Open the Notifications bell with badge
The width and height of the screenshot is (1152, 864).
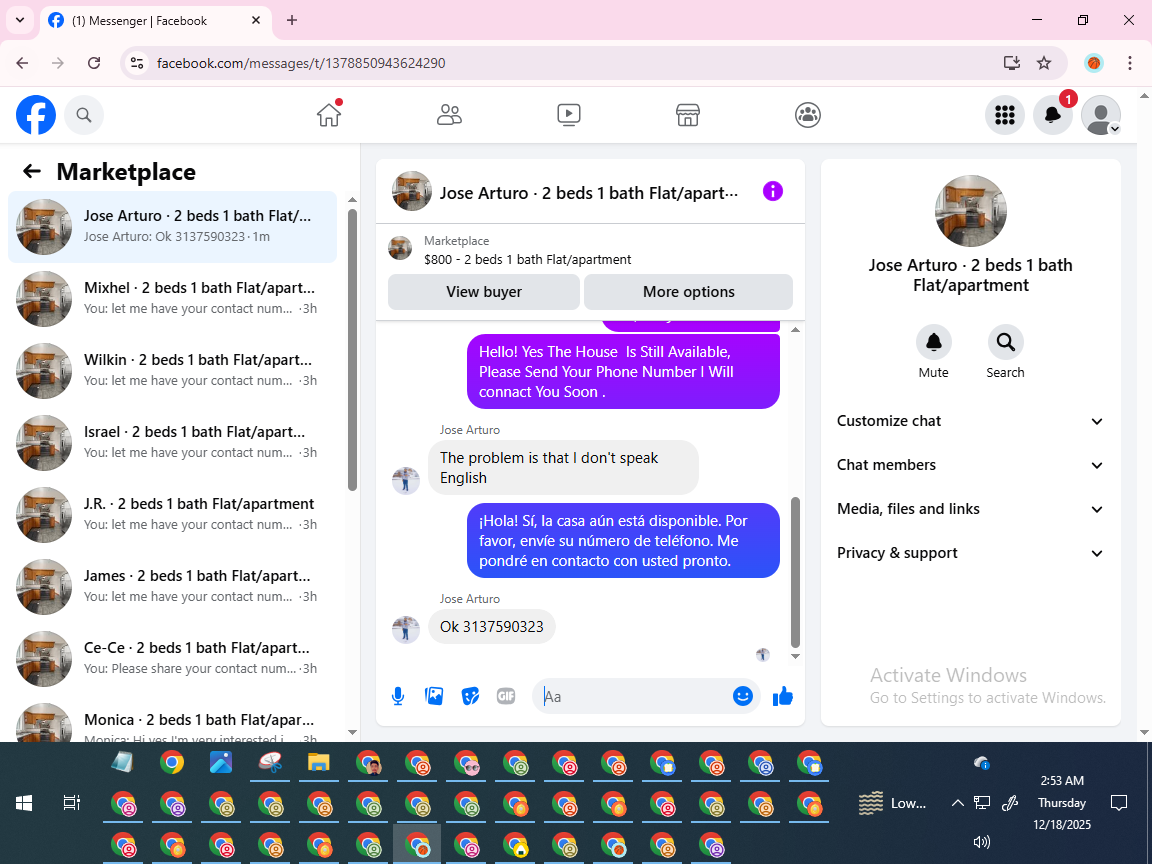[x=1053, y=115]
